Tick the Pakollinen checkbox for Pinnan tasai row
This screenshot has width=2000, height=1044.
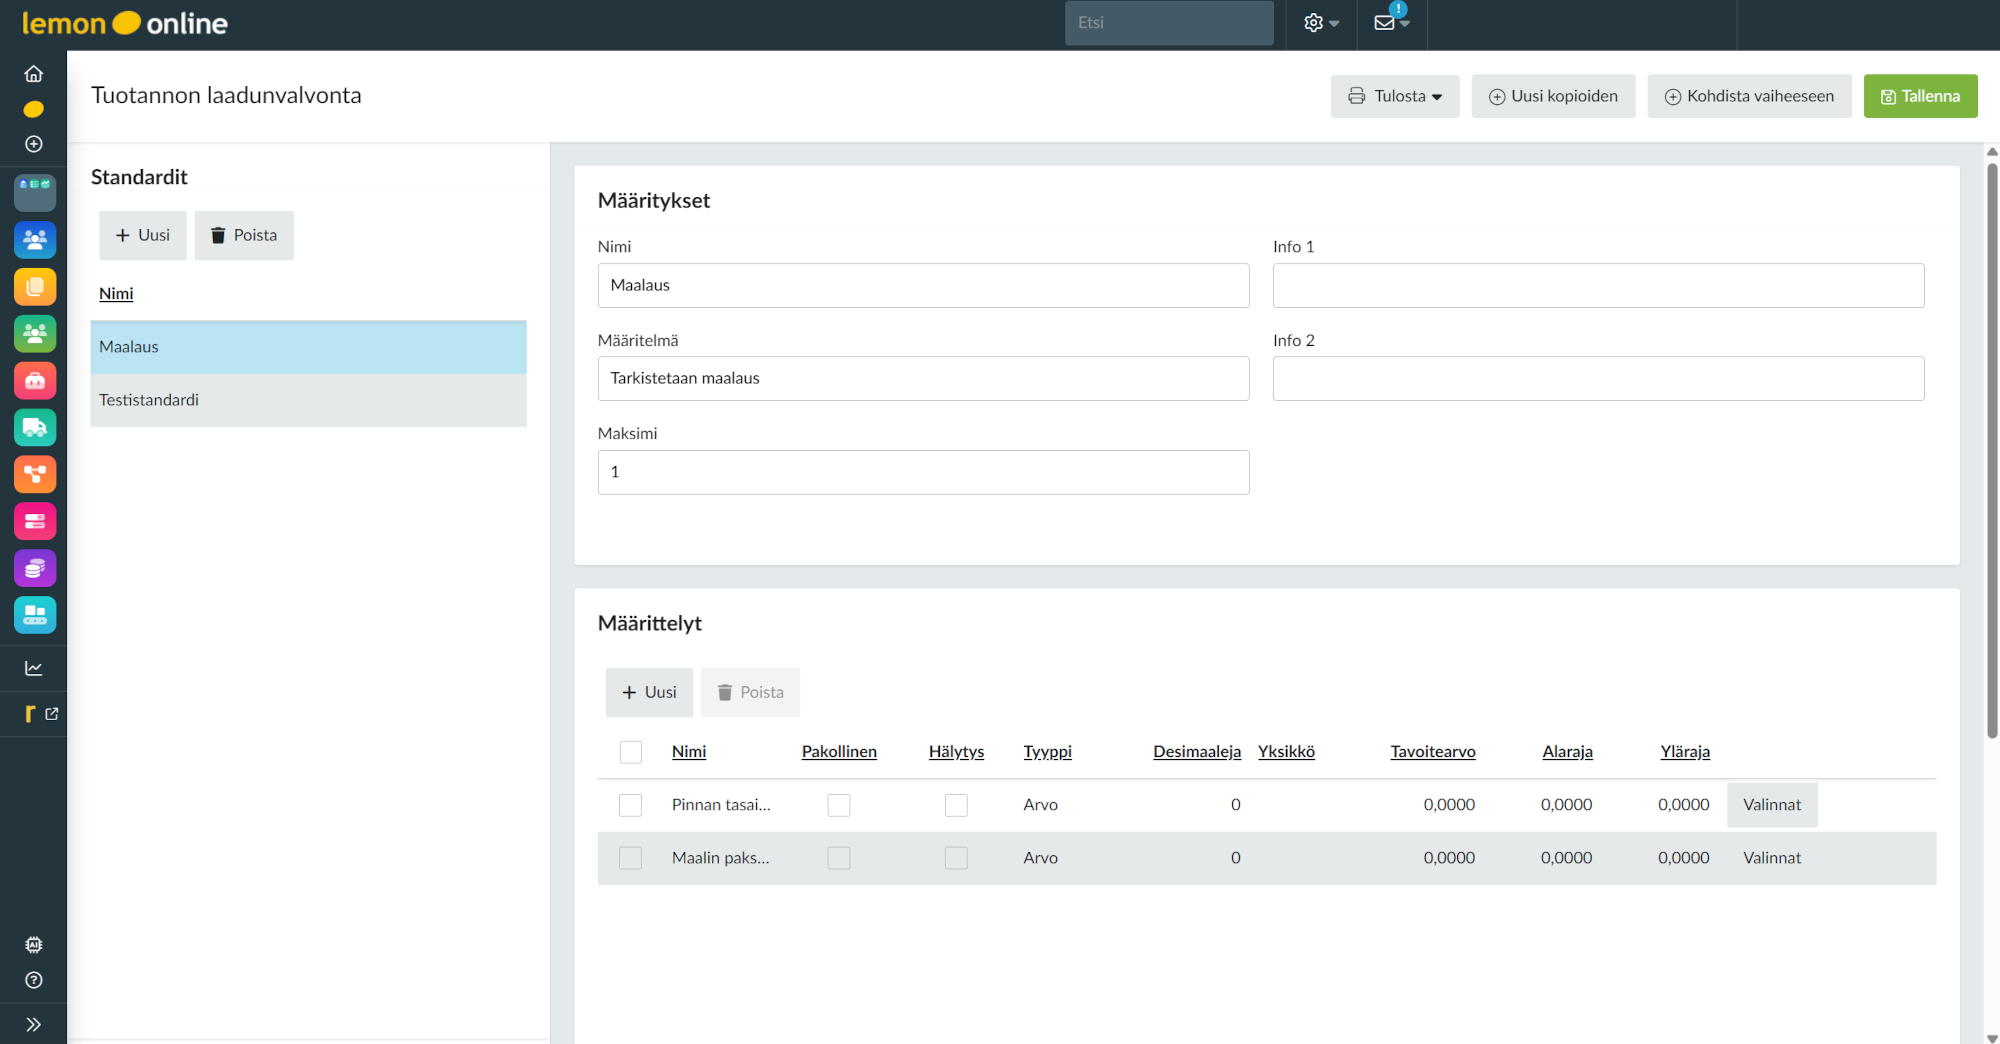pos(839,805)
